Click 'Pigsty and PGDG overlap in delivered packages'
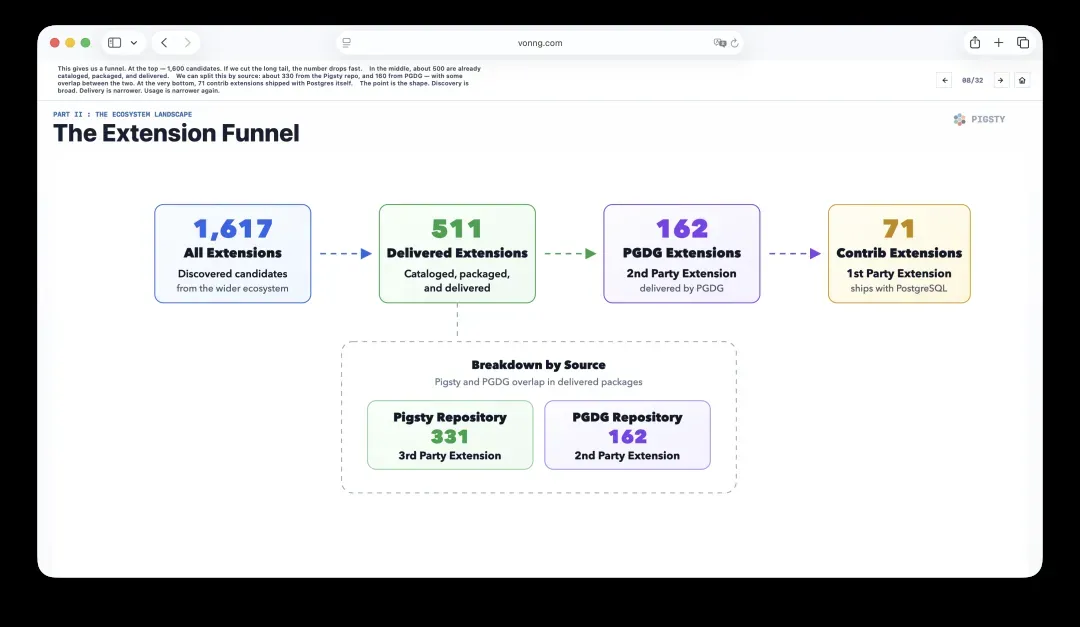Screen dimensions: 1080x627 click(539, 382)
